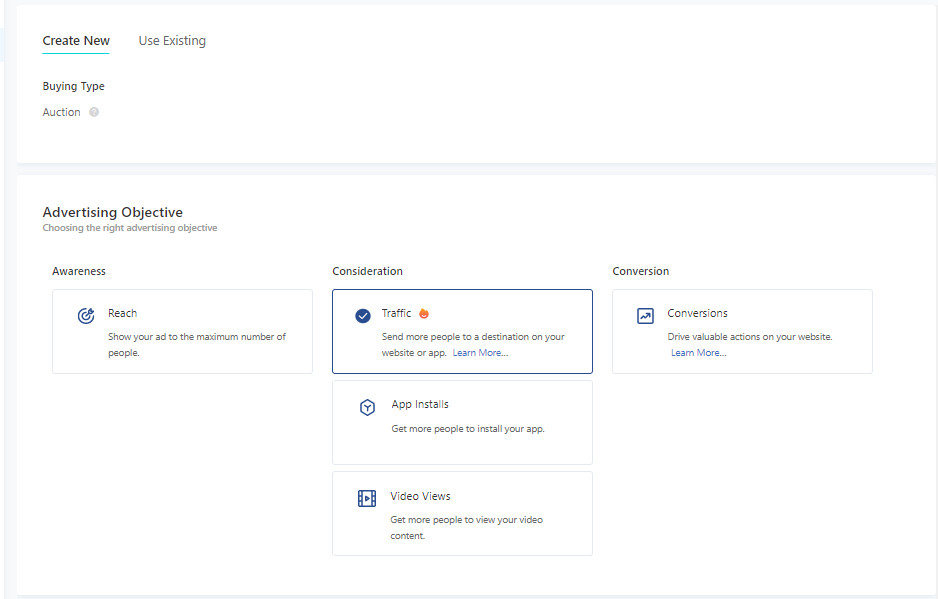Image resolution: width=938 pixels, height=599 pixels.
Task: Choose objective 'Get more people to install your app'
Action: [x=468, y=429]
